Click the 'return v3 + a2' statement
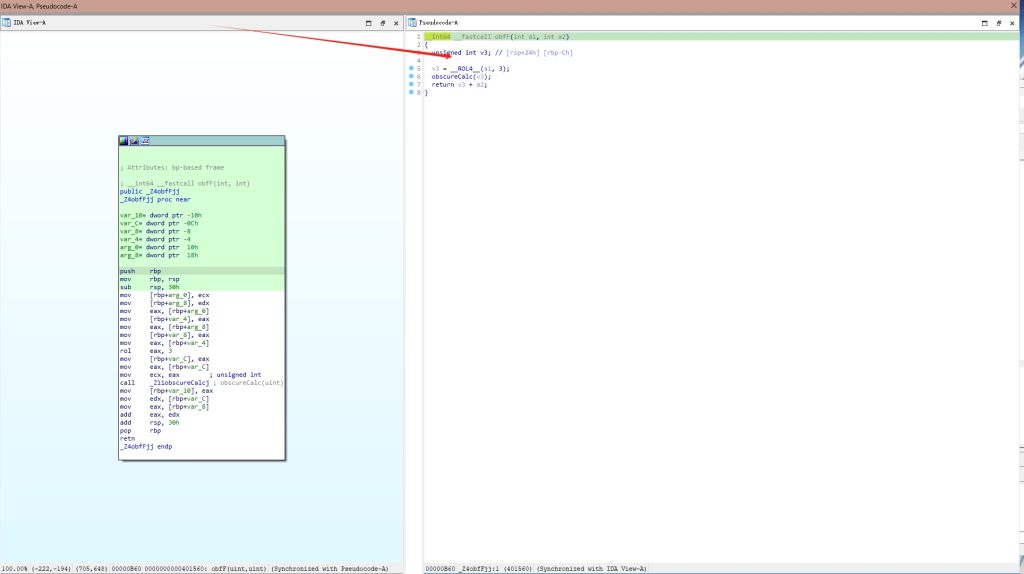 [459, 84]
